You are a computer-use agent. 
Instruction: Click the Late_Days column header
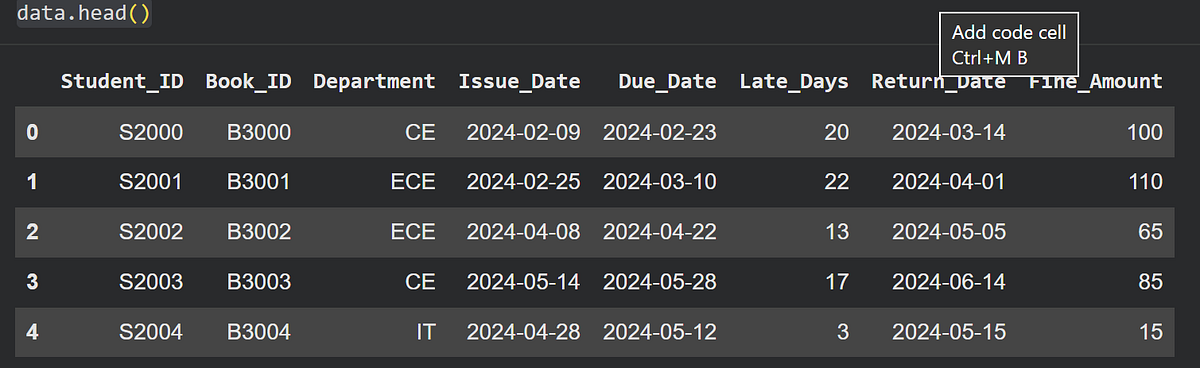point(794,82)
